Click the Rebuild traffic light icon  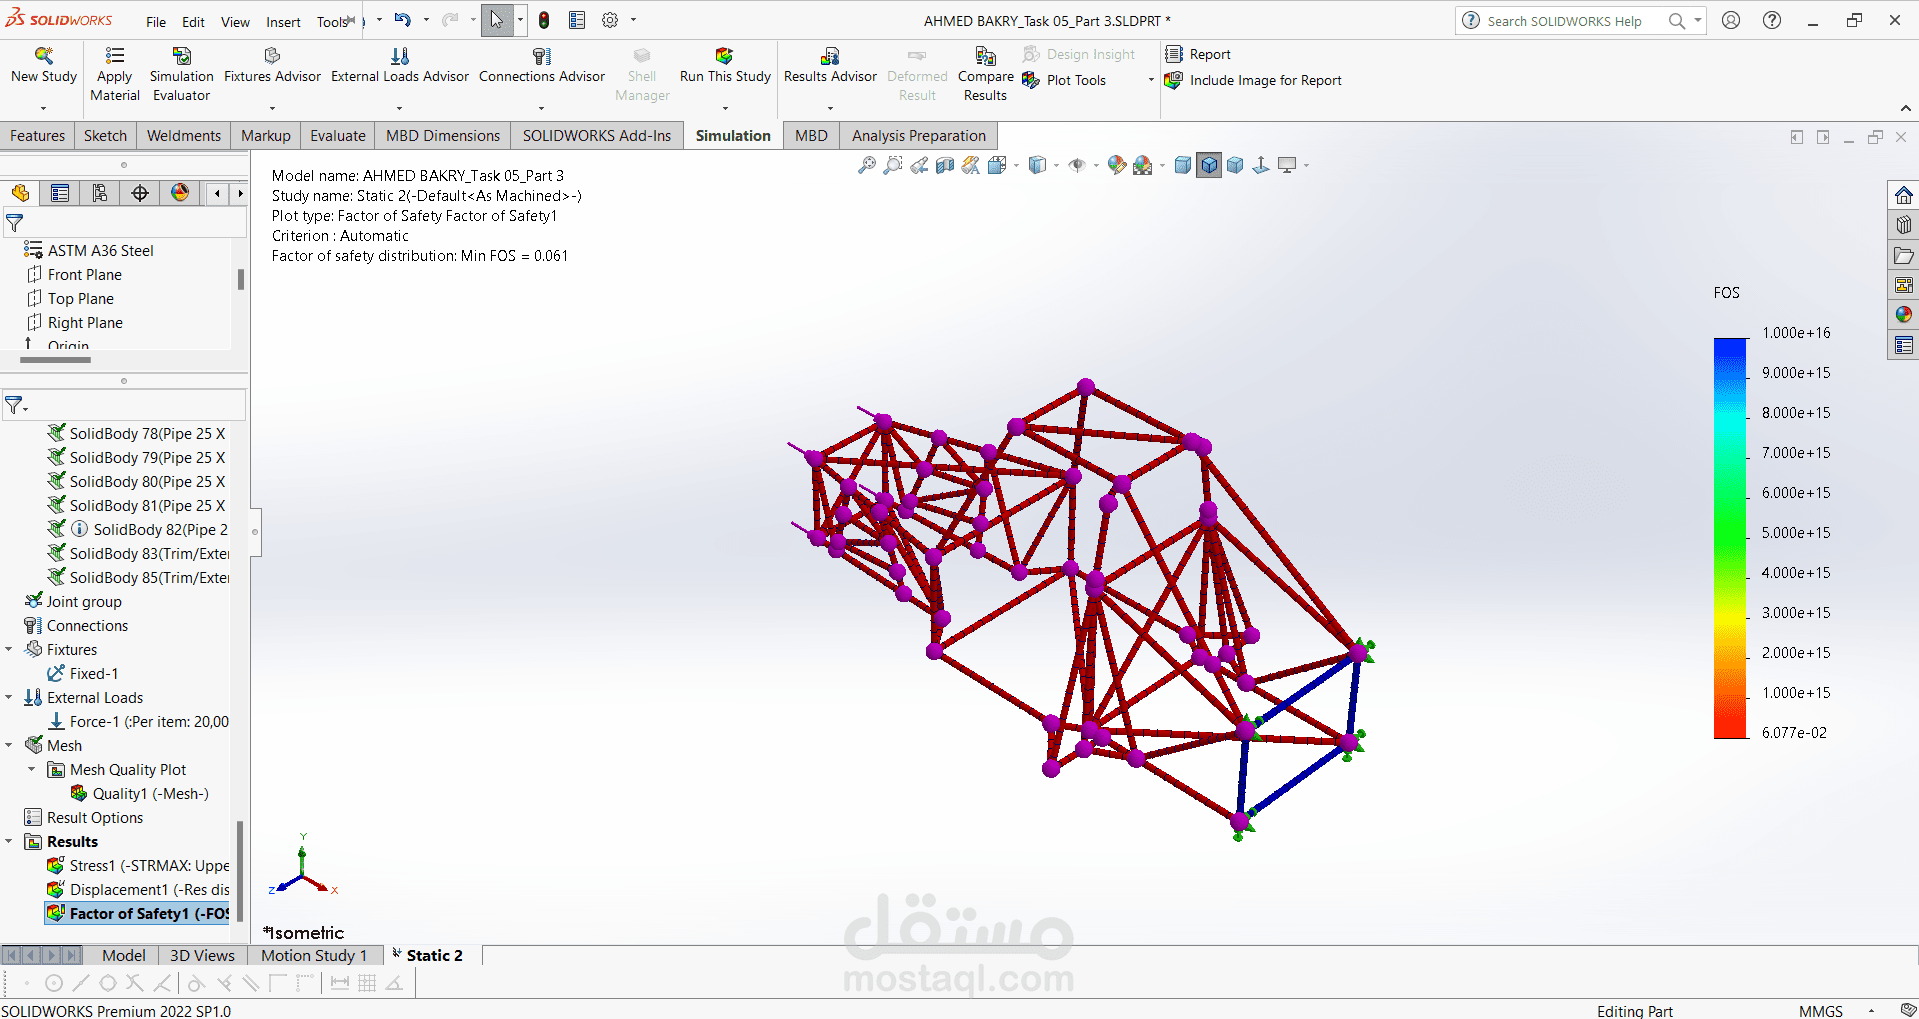[544, 20]
